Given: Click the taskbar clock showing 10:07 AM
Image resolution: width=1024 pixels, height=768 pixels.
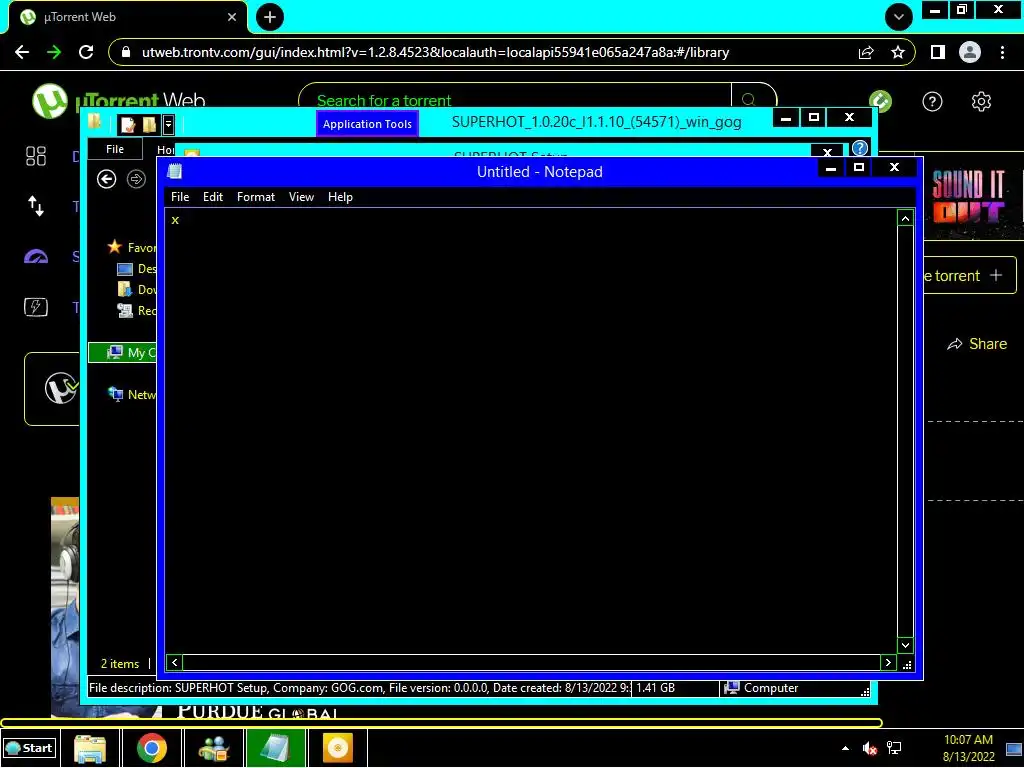Looking at the screenshot, I should [x=968, y=748].
